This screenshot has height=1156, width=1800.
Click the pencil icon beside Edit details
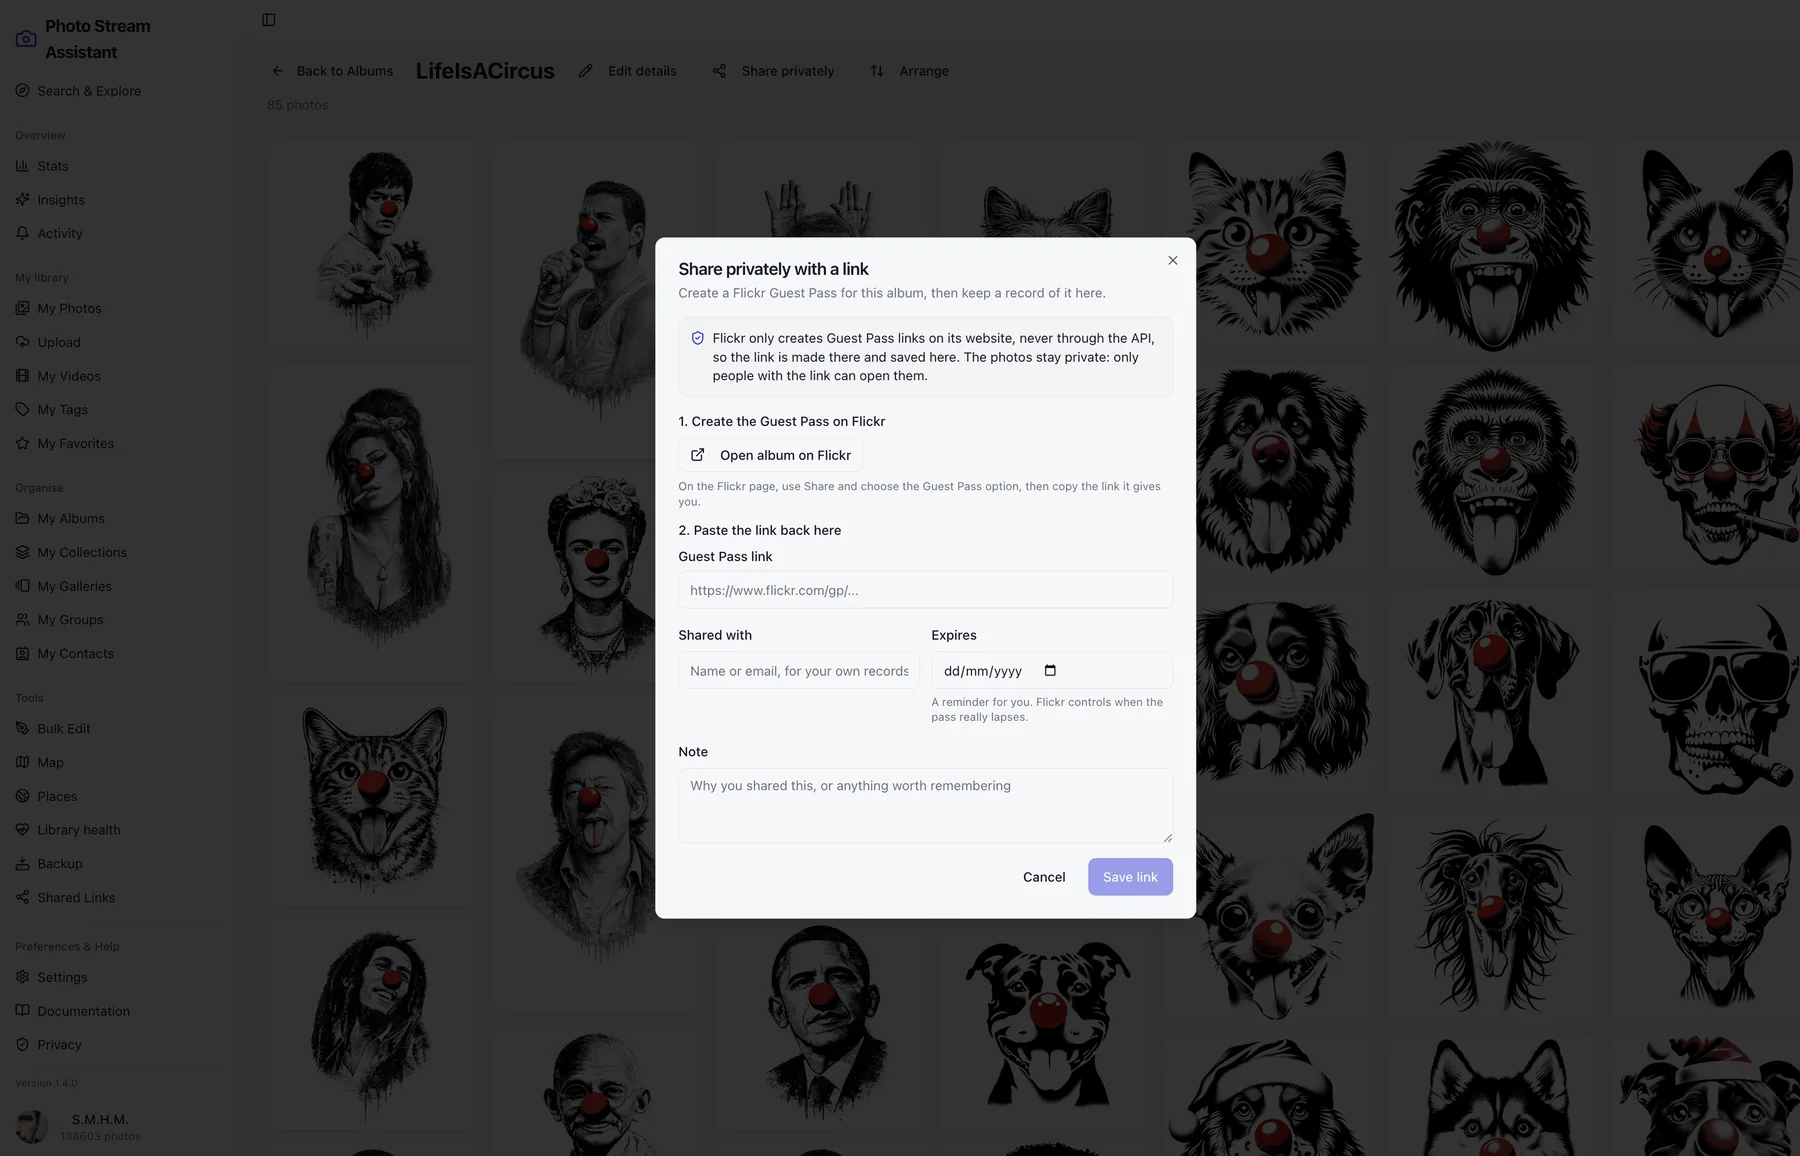(586, 71)
